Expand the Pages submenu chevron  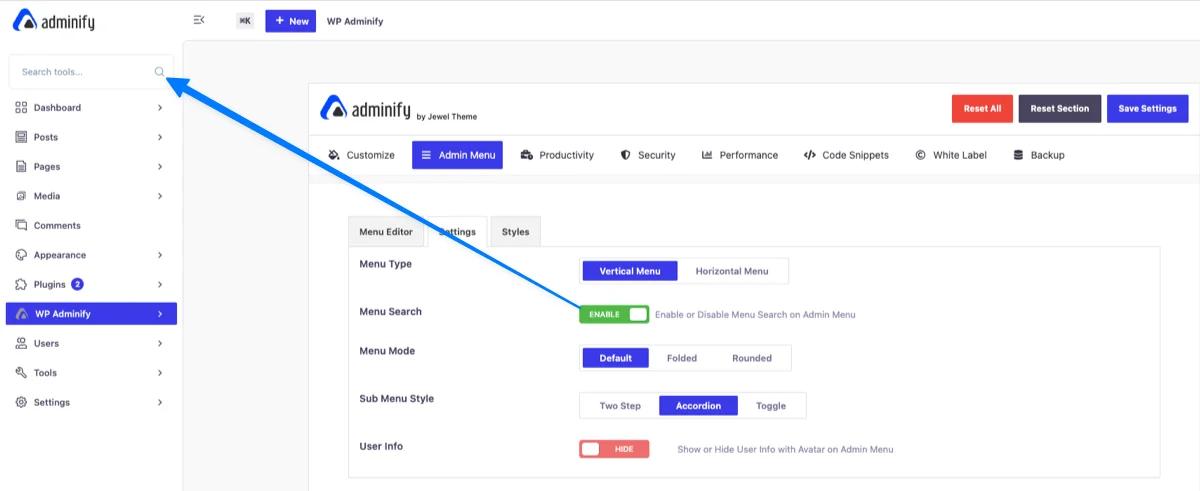coord(160,166)
